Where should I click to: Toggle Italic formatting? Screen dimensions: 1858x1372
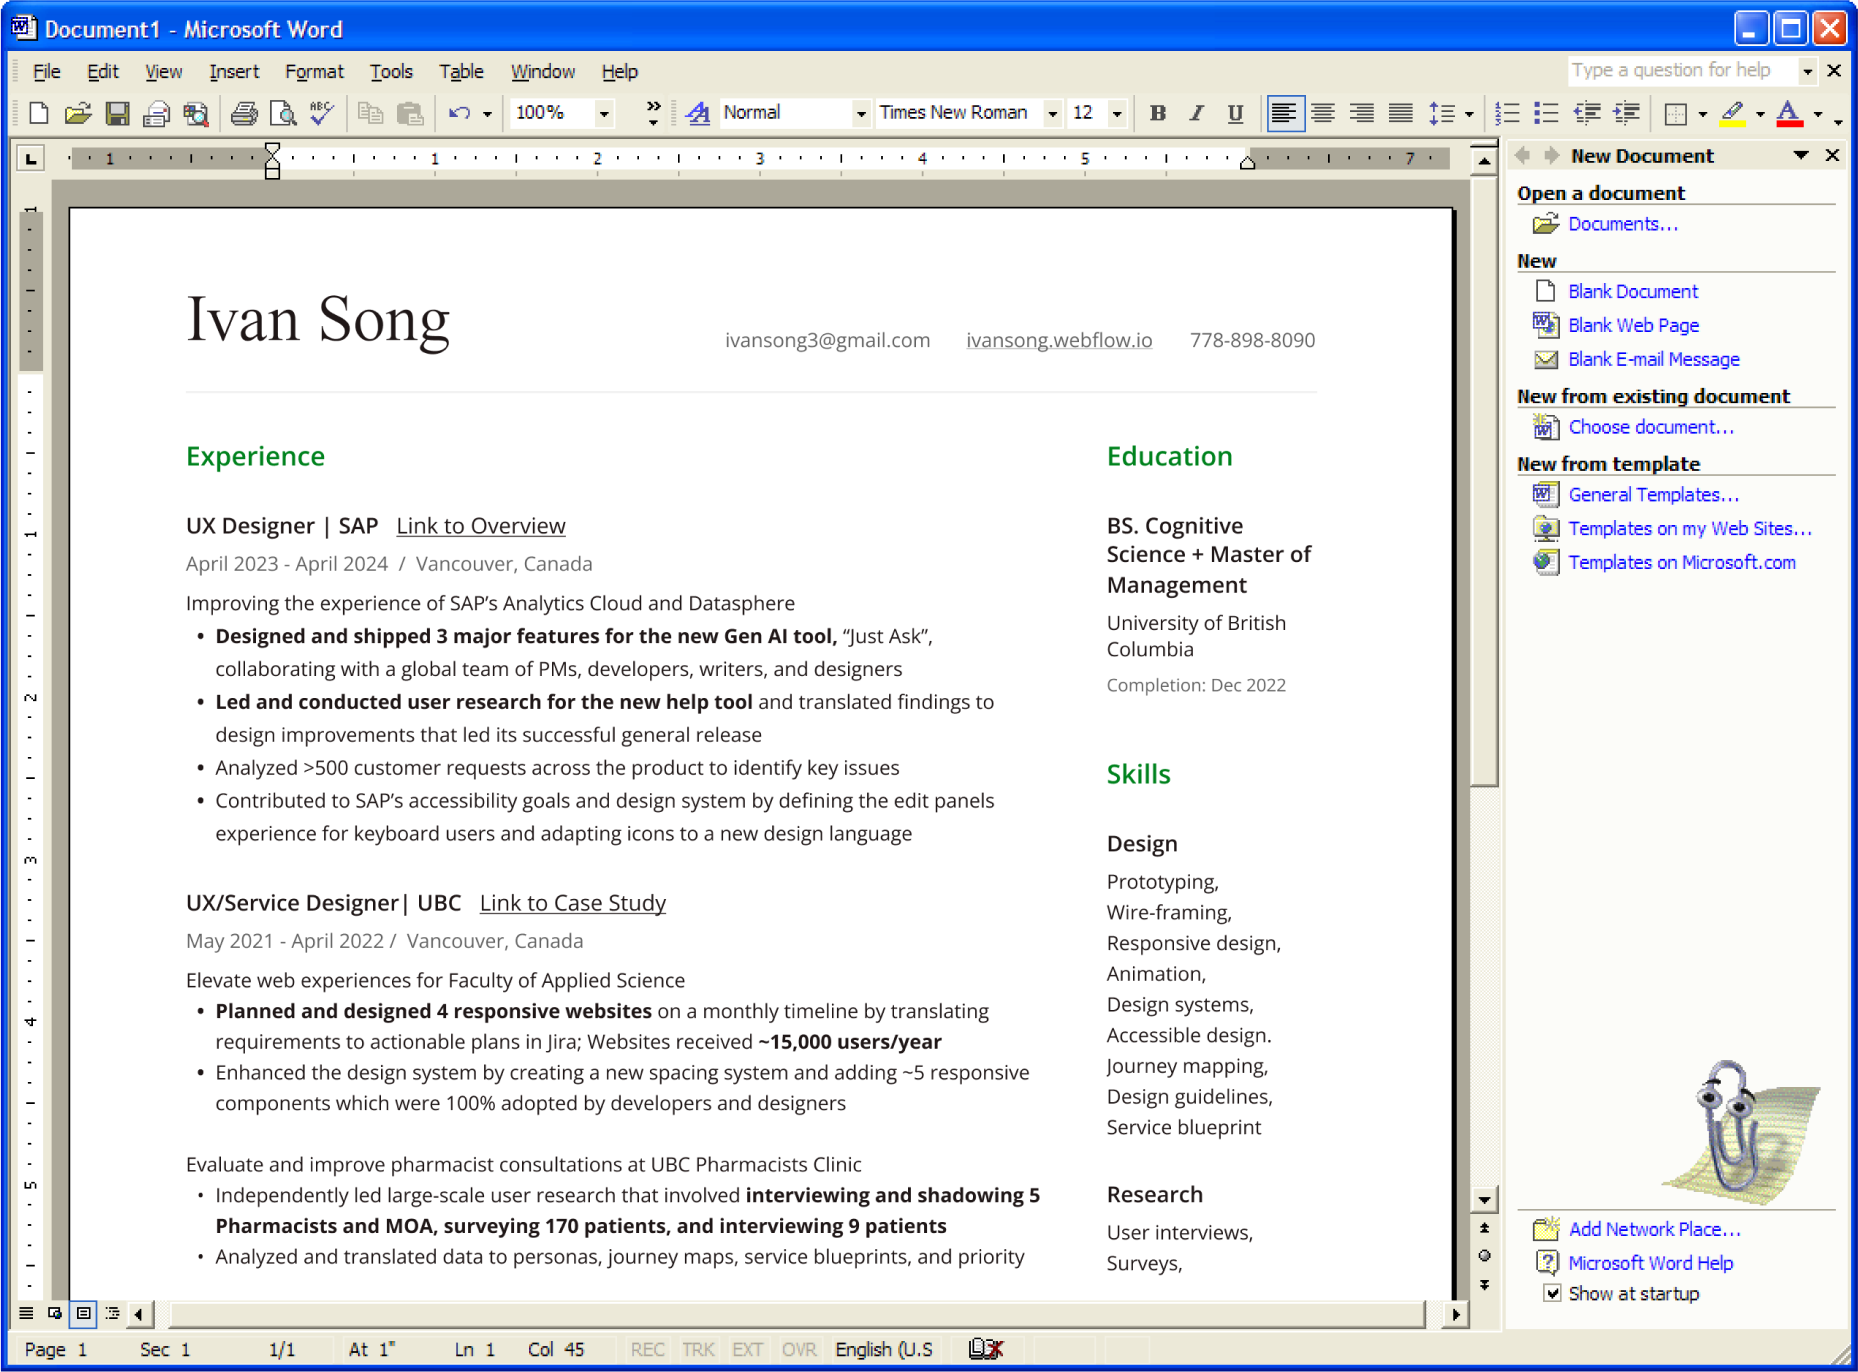click(x=1196, y=113)
